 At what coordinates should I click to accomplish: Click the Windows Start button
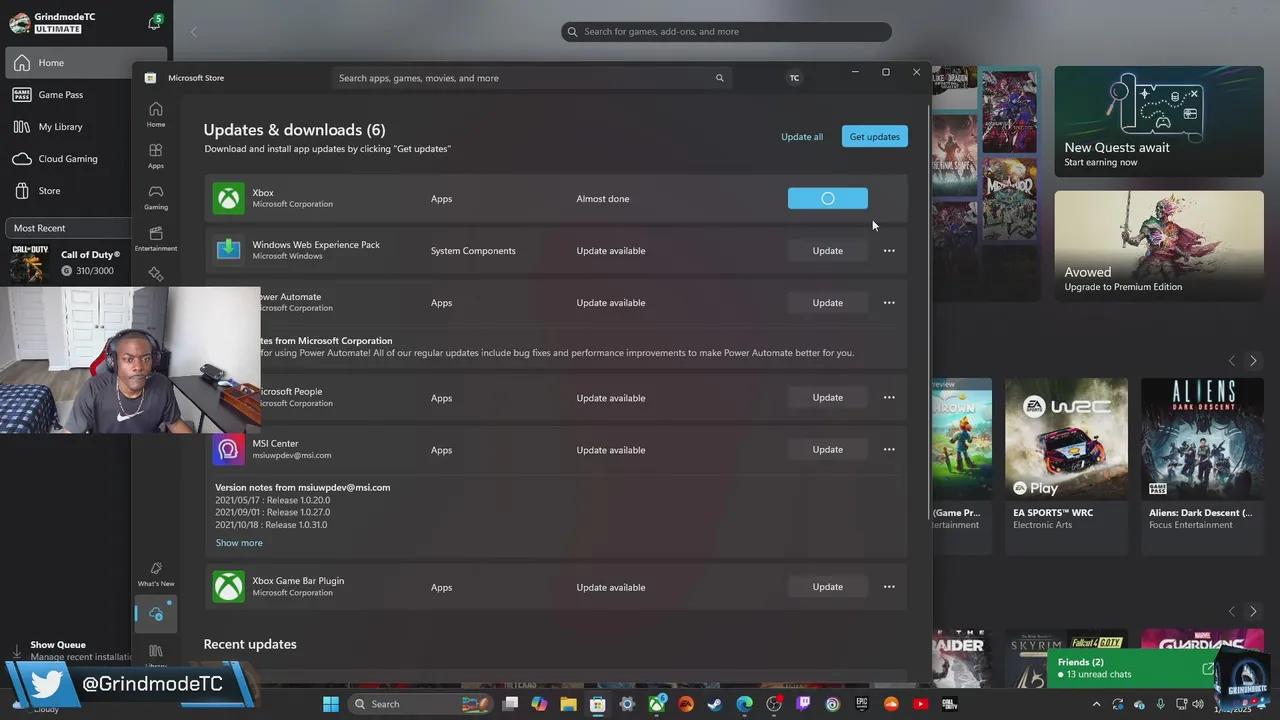click(331, 704)
